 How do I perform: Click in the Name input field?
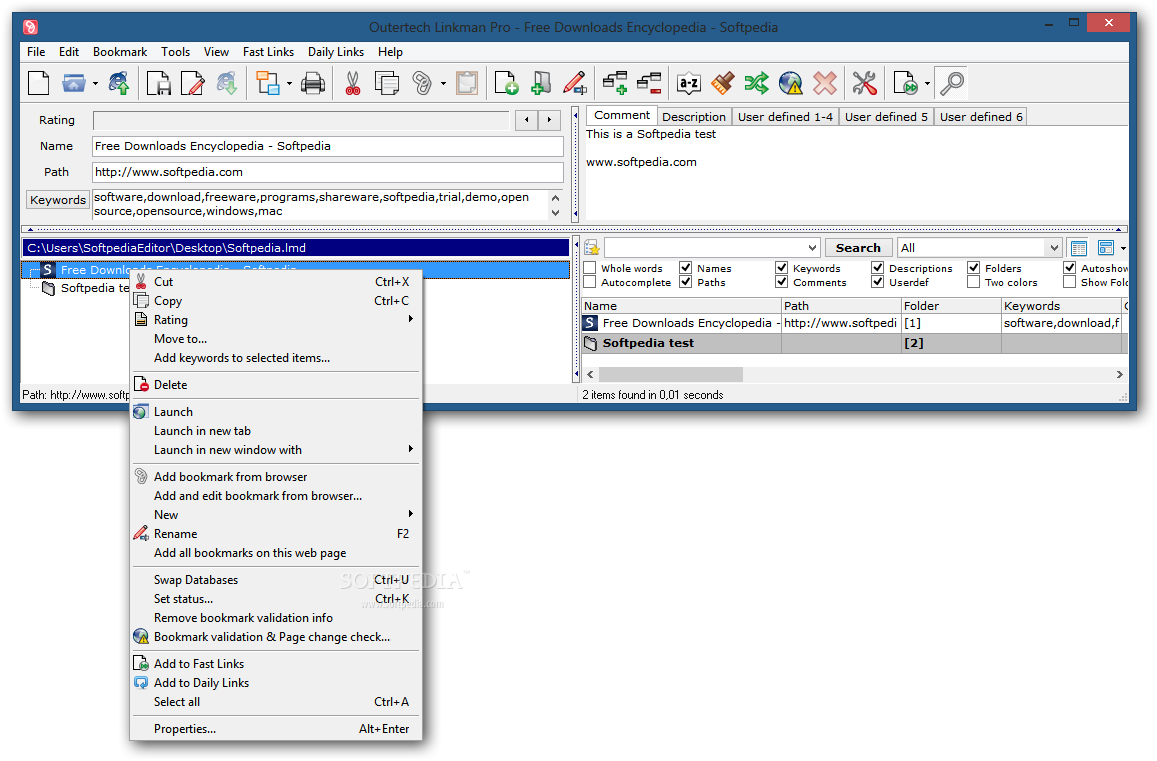point(328,146)
